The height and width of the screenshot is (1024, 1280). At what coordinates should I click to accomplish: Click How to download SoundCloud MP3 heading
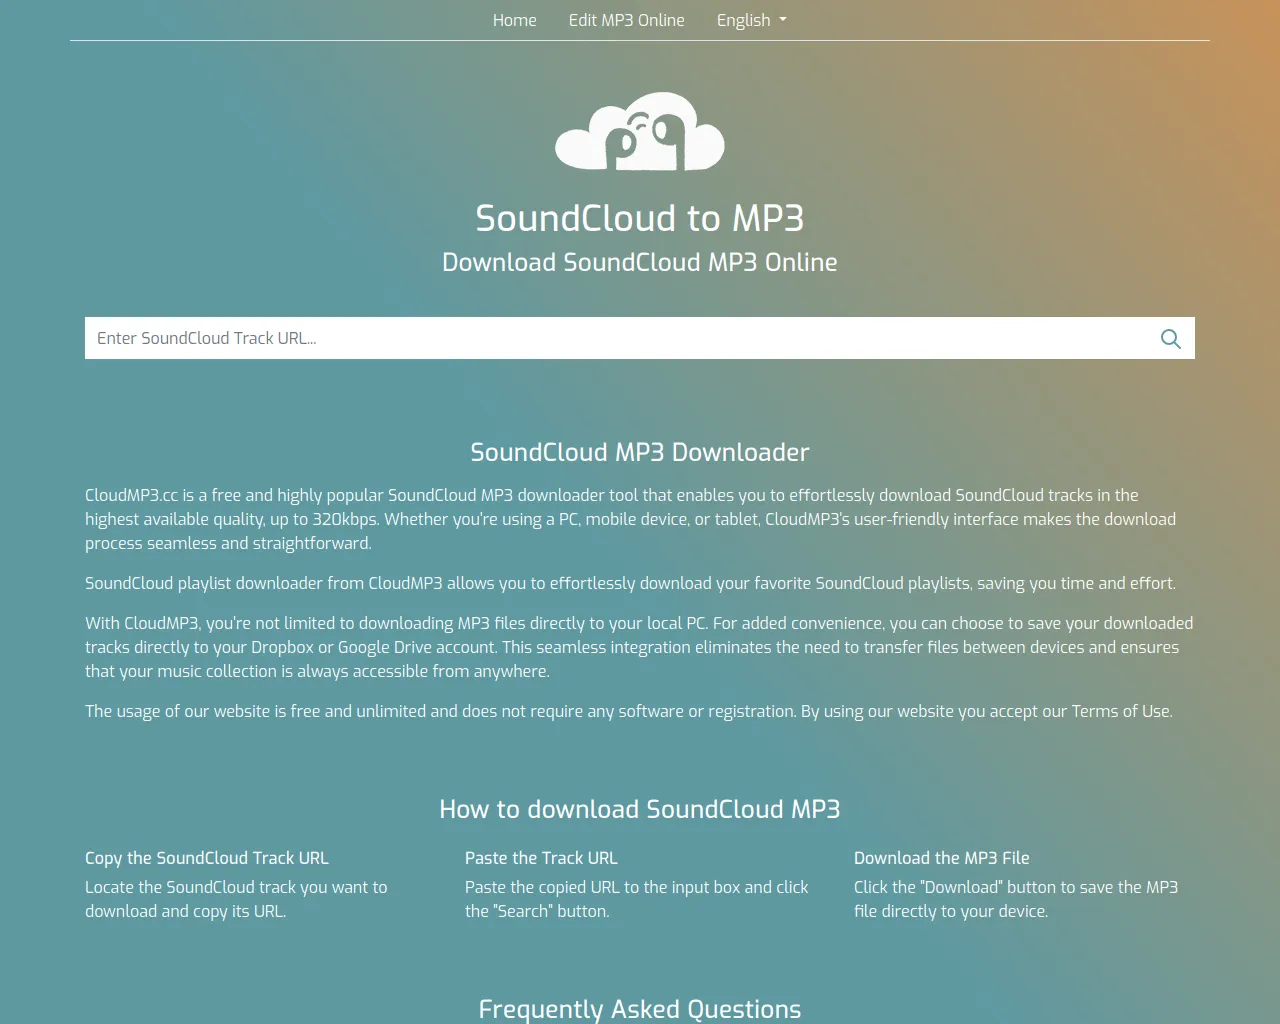[640, 809]
